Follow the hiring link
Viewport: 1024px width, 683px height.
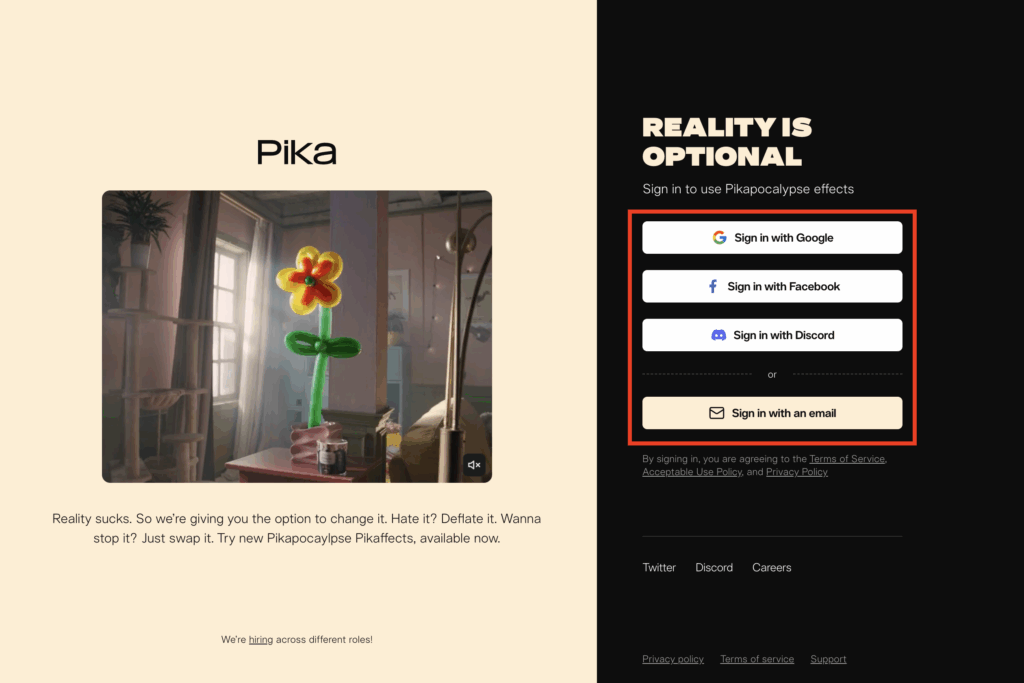pyautogui.click(x=261, y=640)
